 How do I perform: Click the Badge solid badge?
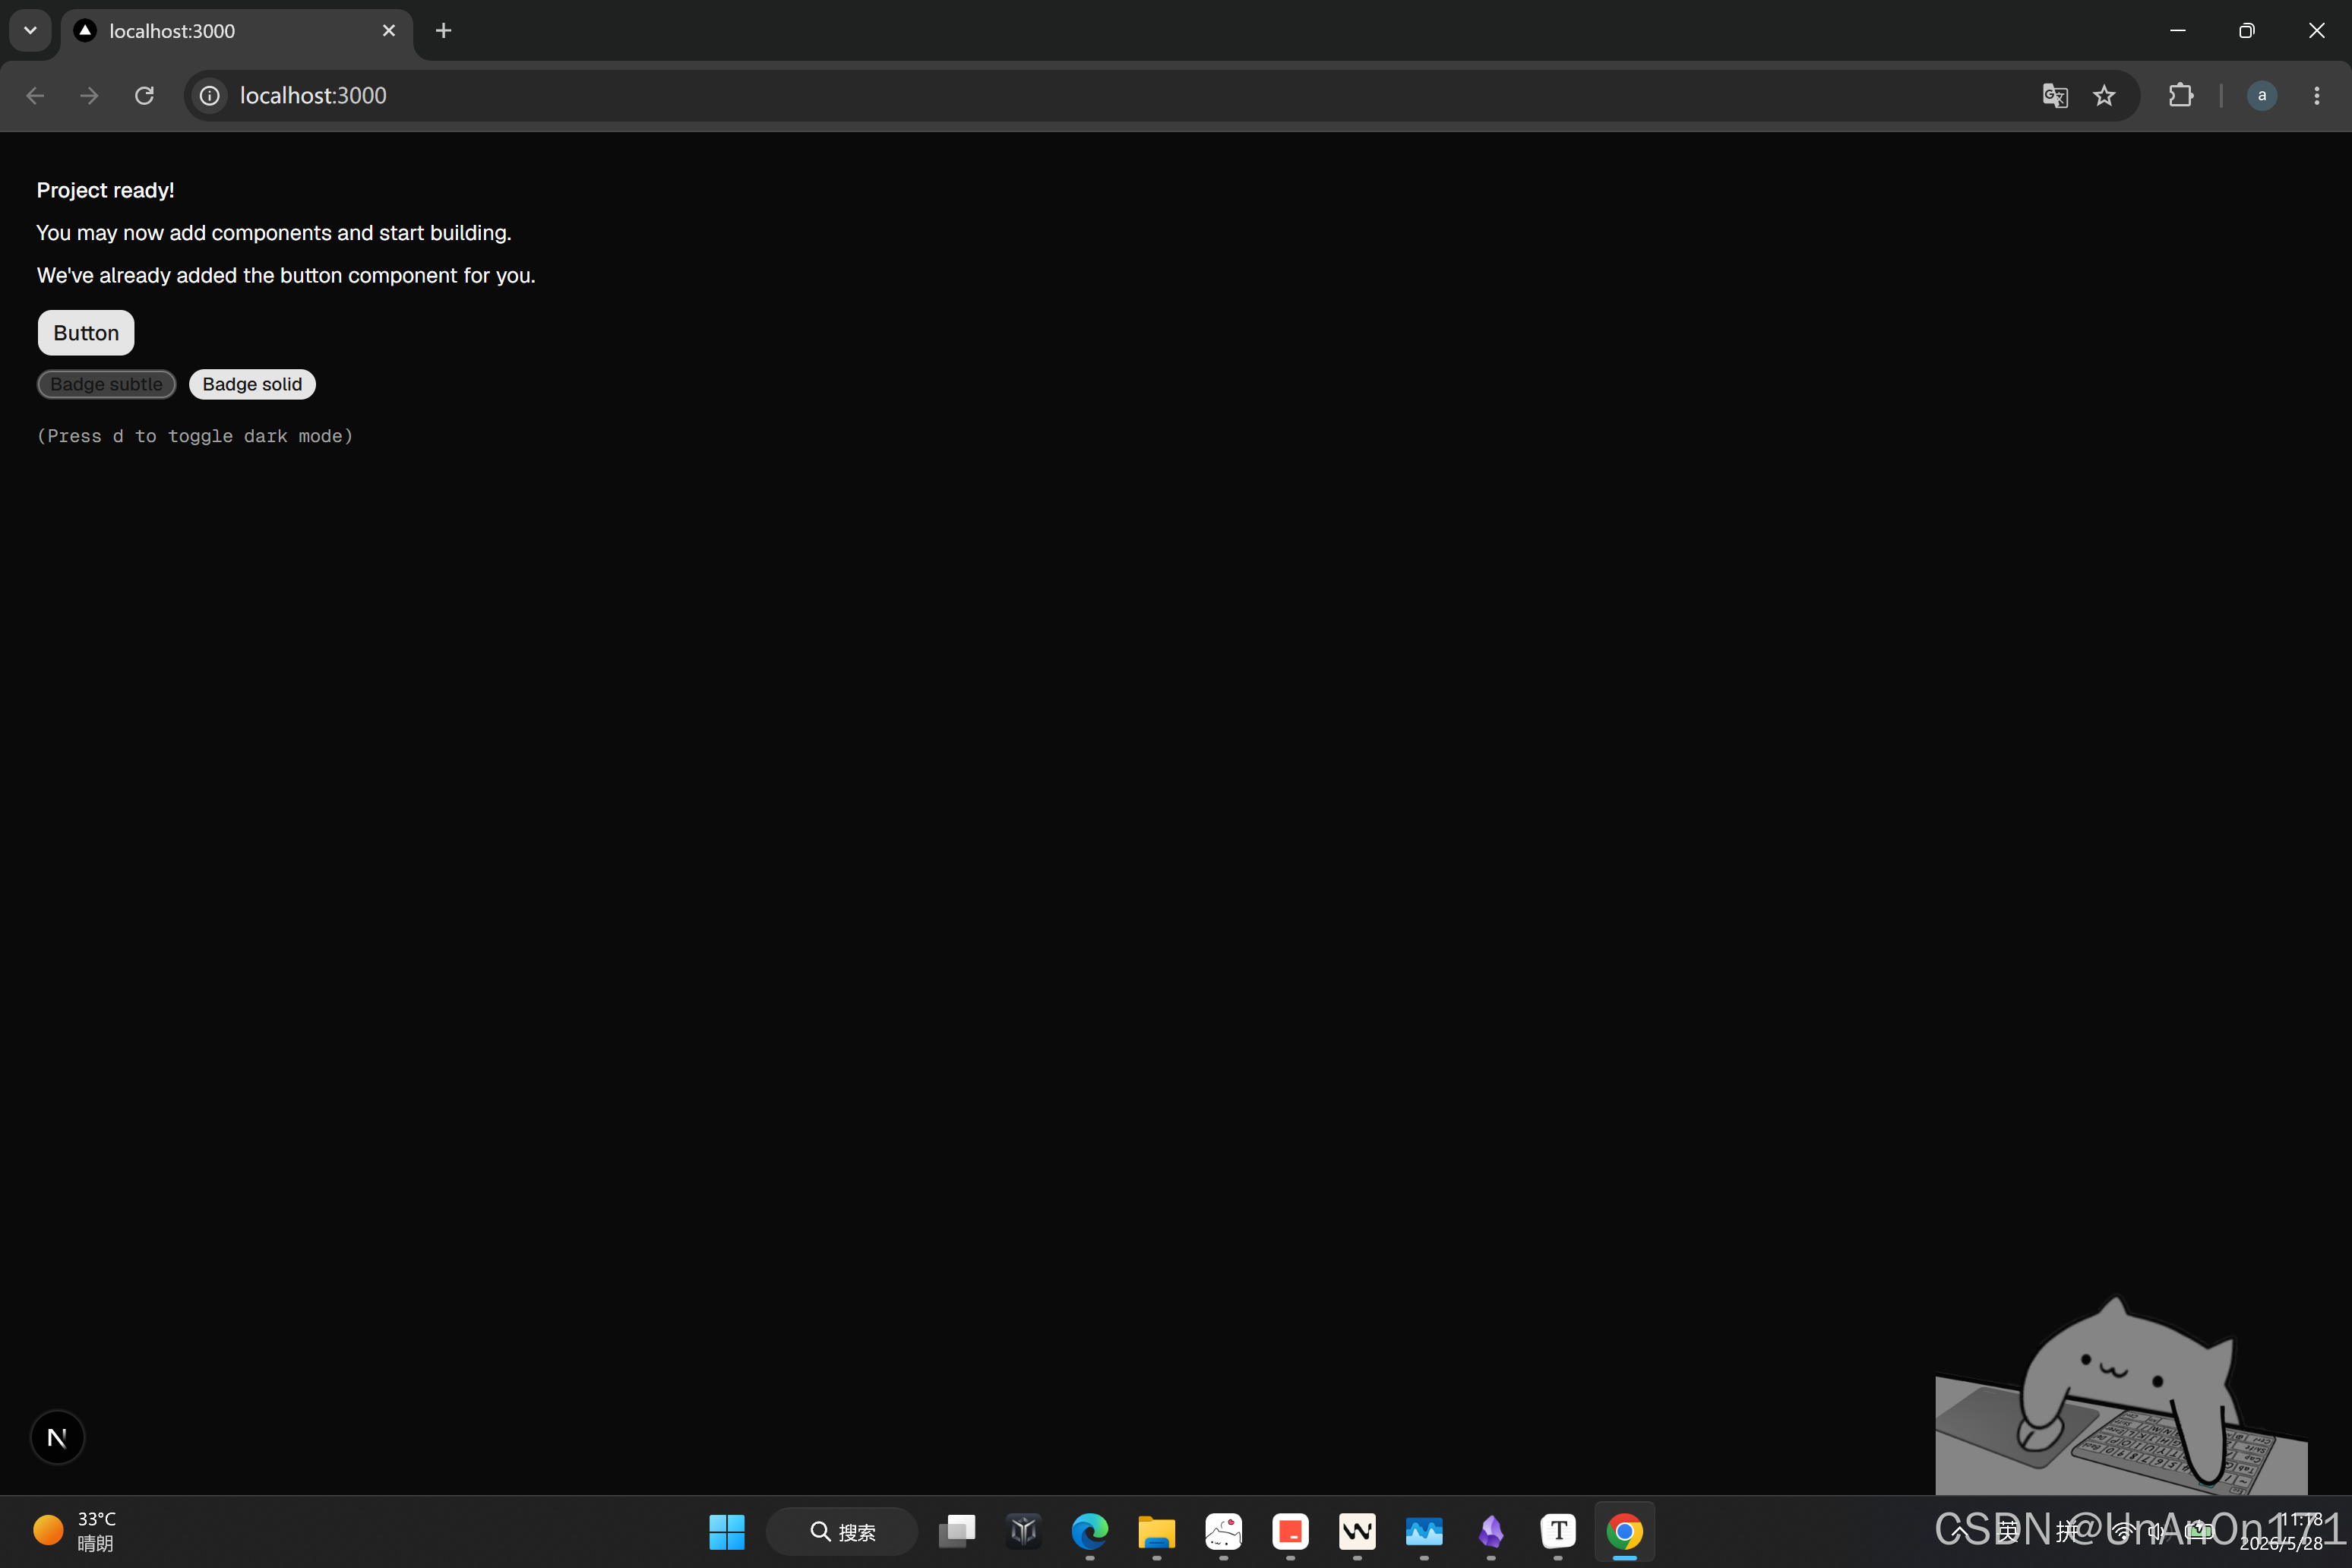(x=252, y=384)
